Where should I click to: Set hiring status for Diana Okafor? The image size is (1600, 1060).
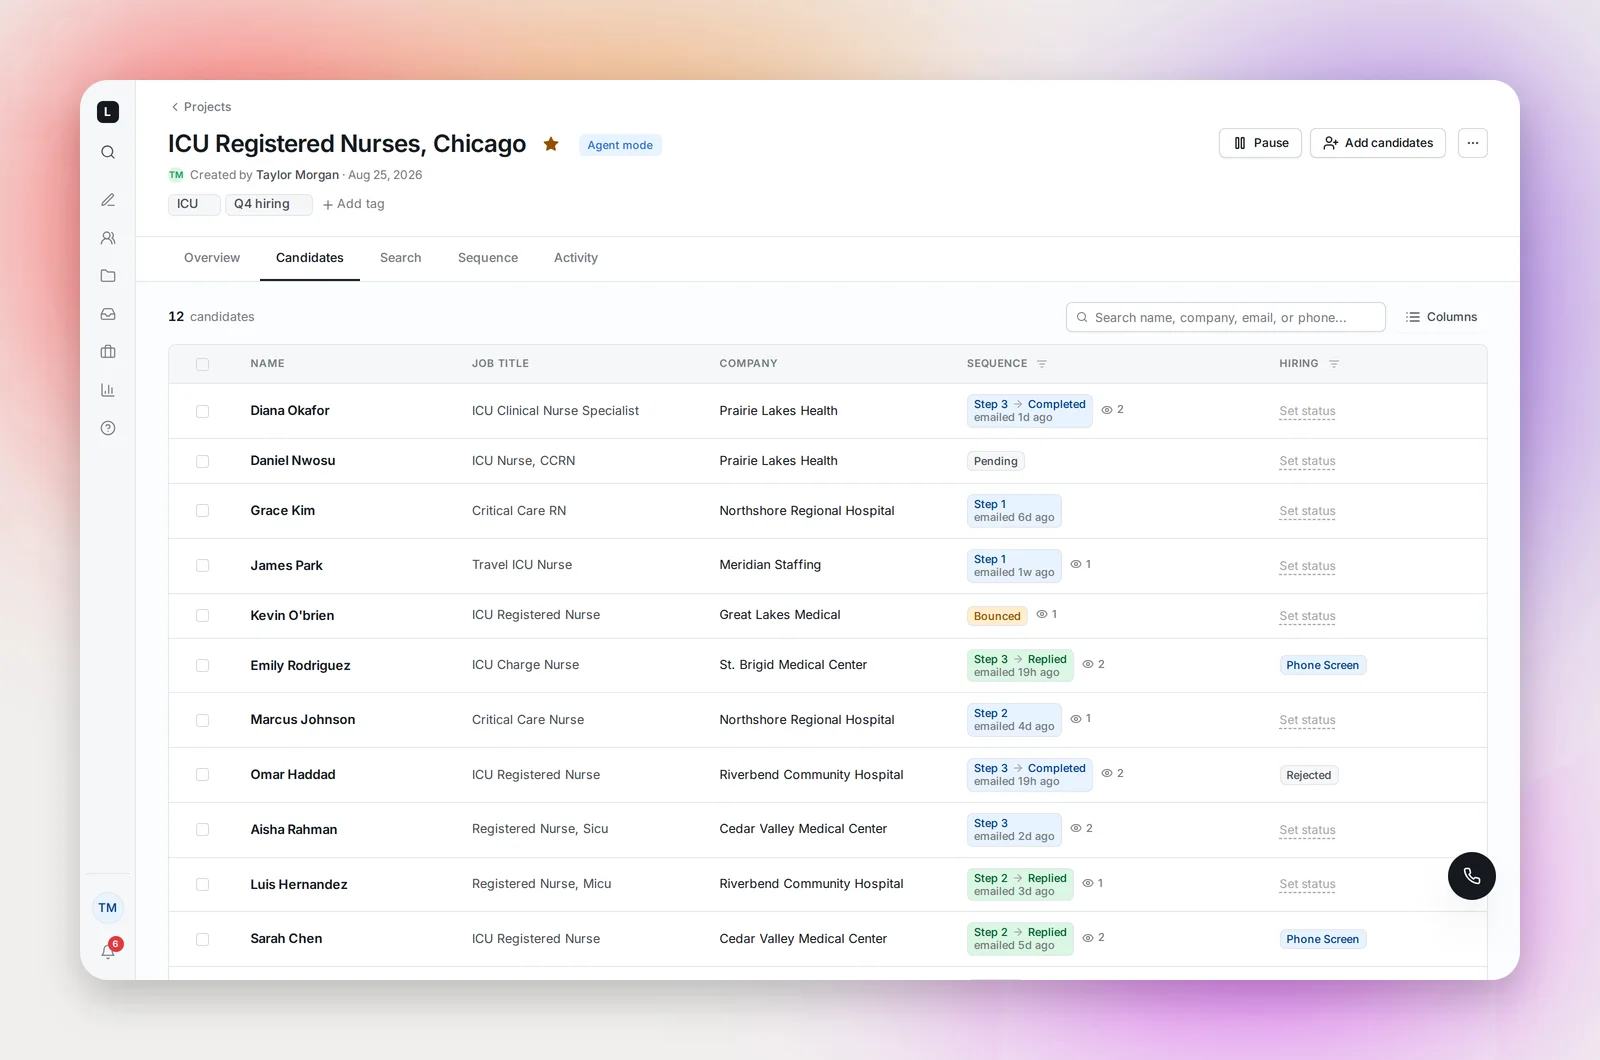point(1307,411)
